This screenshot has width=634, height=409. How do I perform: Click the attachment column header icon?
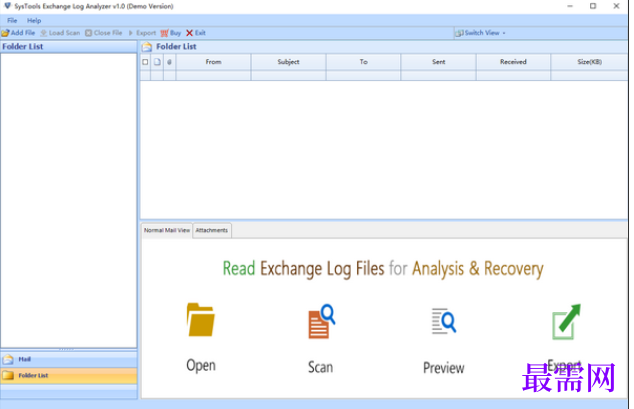point(169,62)
